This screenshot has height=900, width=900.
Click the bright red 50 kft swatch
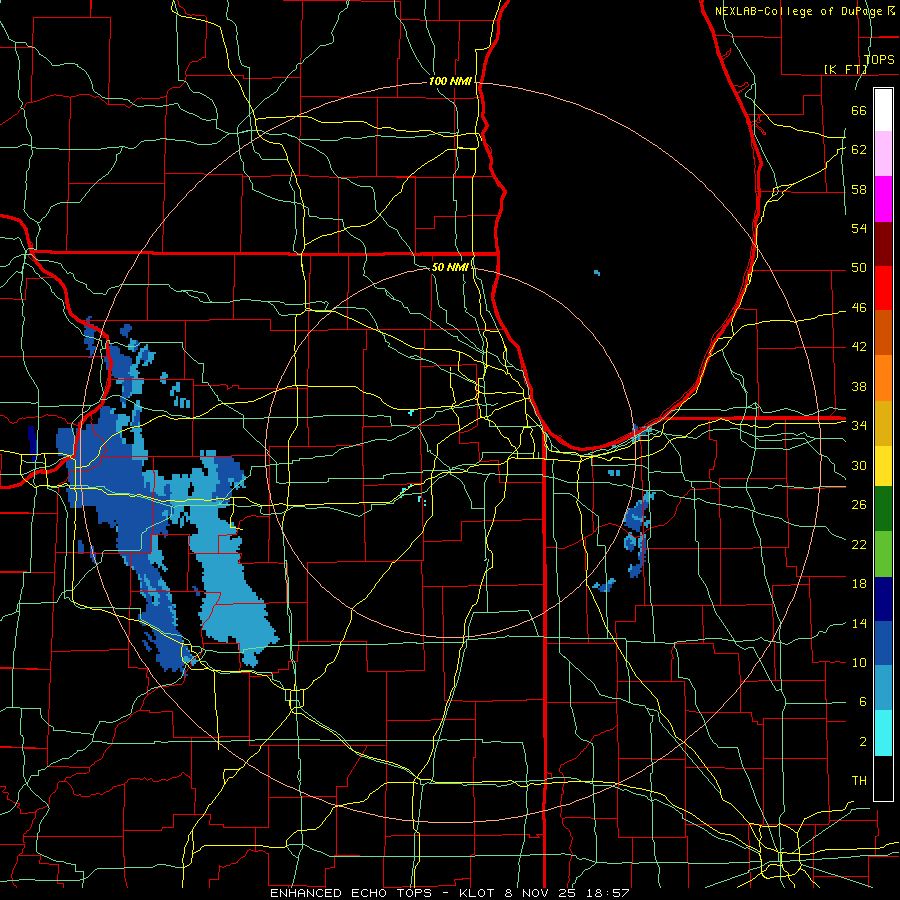tap(883, 288)
